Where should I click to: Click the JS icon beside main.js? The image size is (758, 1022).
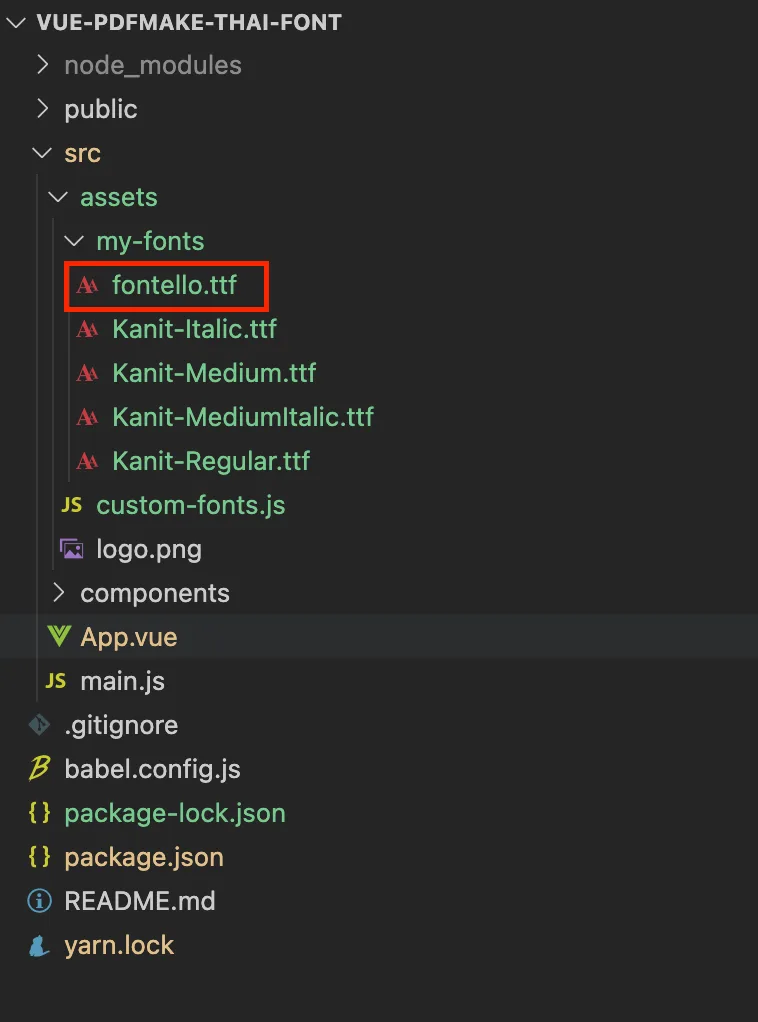click(x=55, y=681)
